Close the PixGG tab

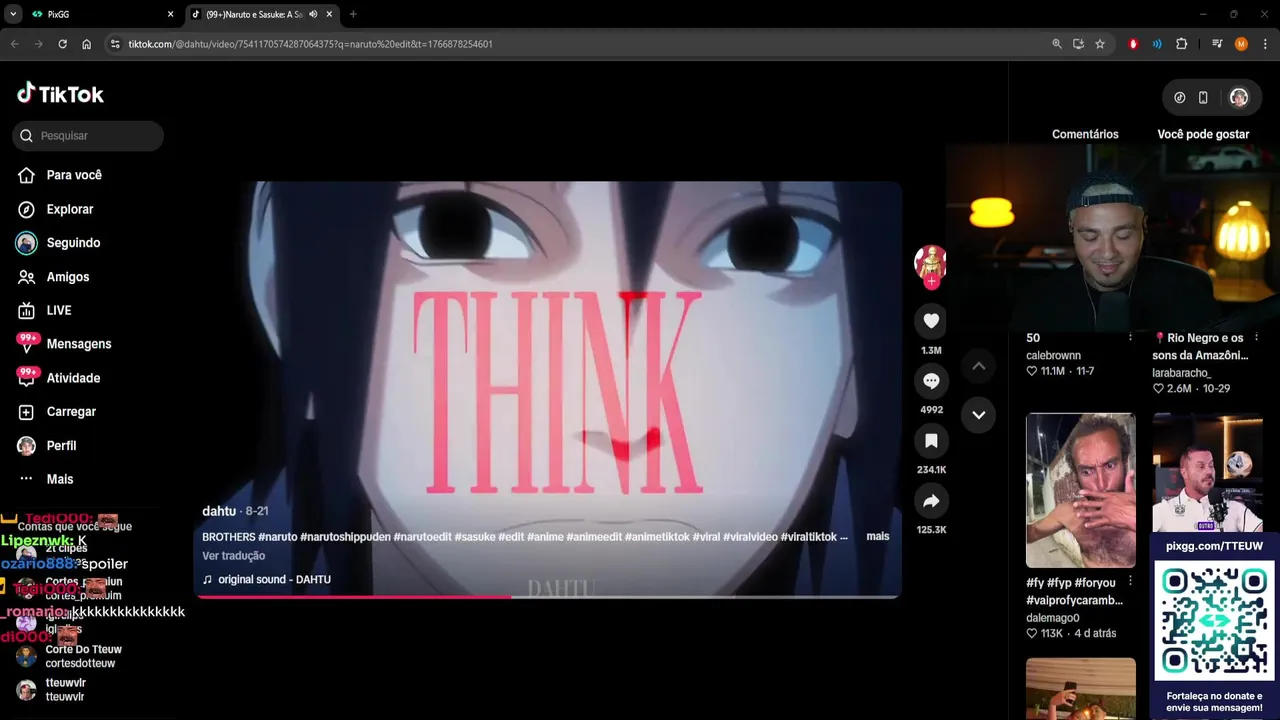point(170,14)
